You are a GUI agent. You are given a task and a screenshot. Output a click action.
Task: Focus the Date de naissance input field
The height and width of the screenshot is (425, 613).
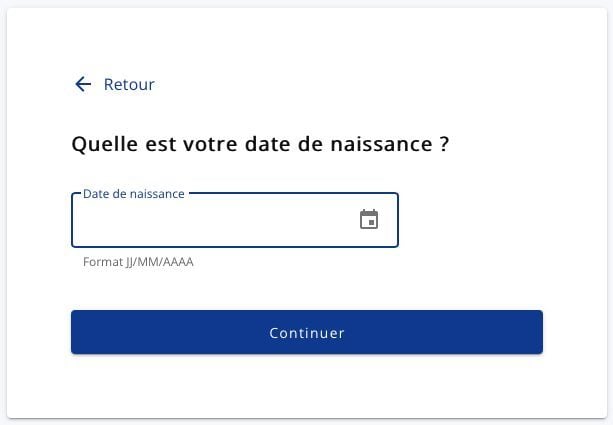235,220
